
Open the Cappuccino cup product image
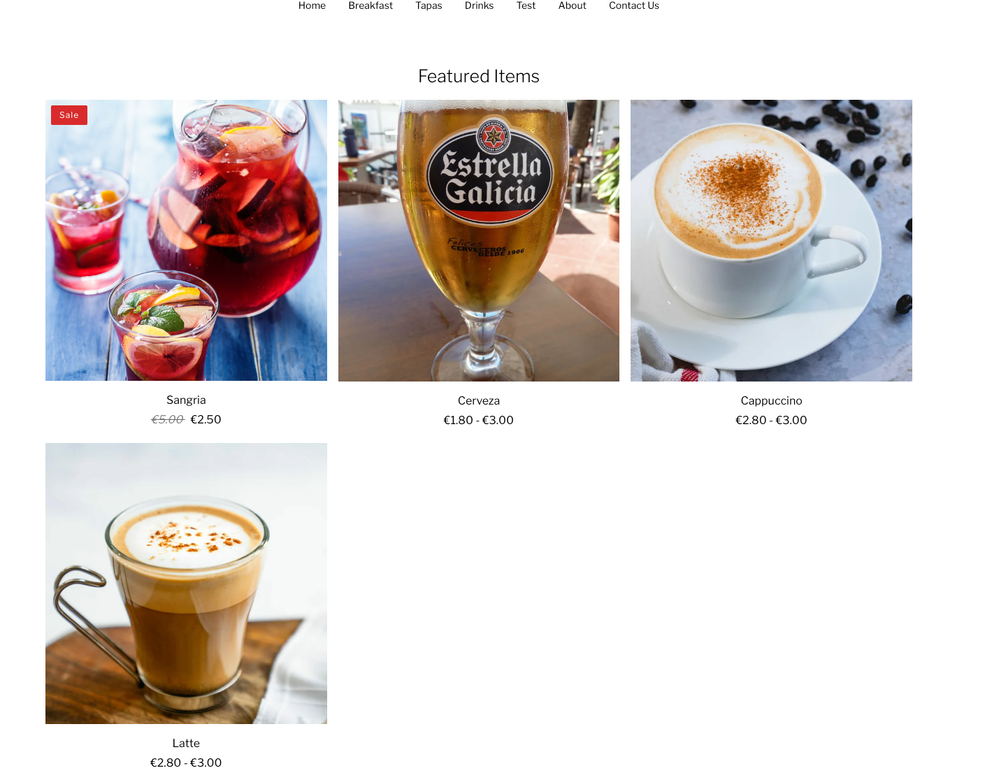click(x=771, y=240)
